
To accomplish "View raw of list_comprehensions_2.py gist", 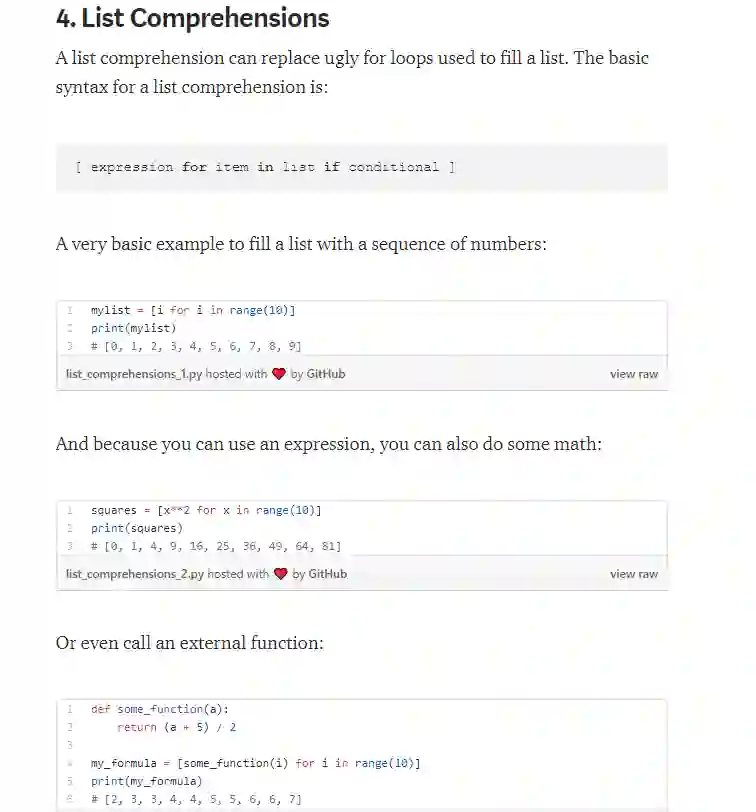I will [x=634, y=574].
